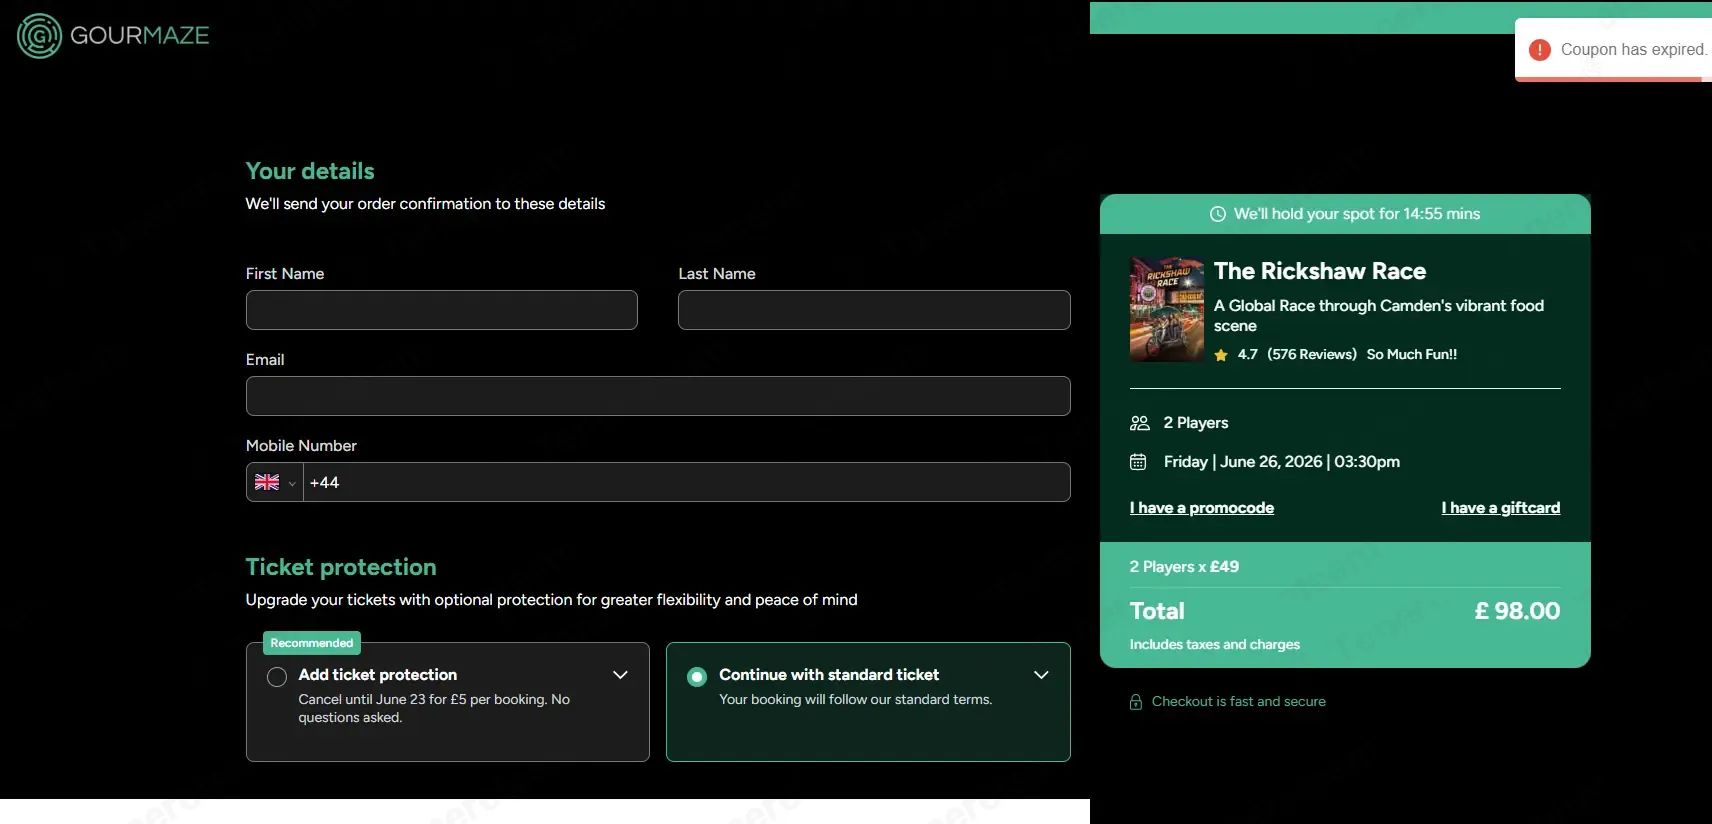Click the GOURMAZE brand name text

[x=140, y=36]
